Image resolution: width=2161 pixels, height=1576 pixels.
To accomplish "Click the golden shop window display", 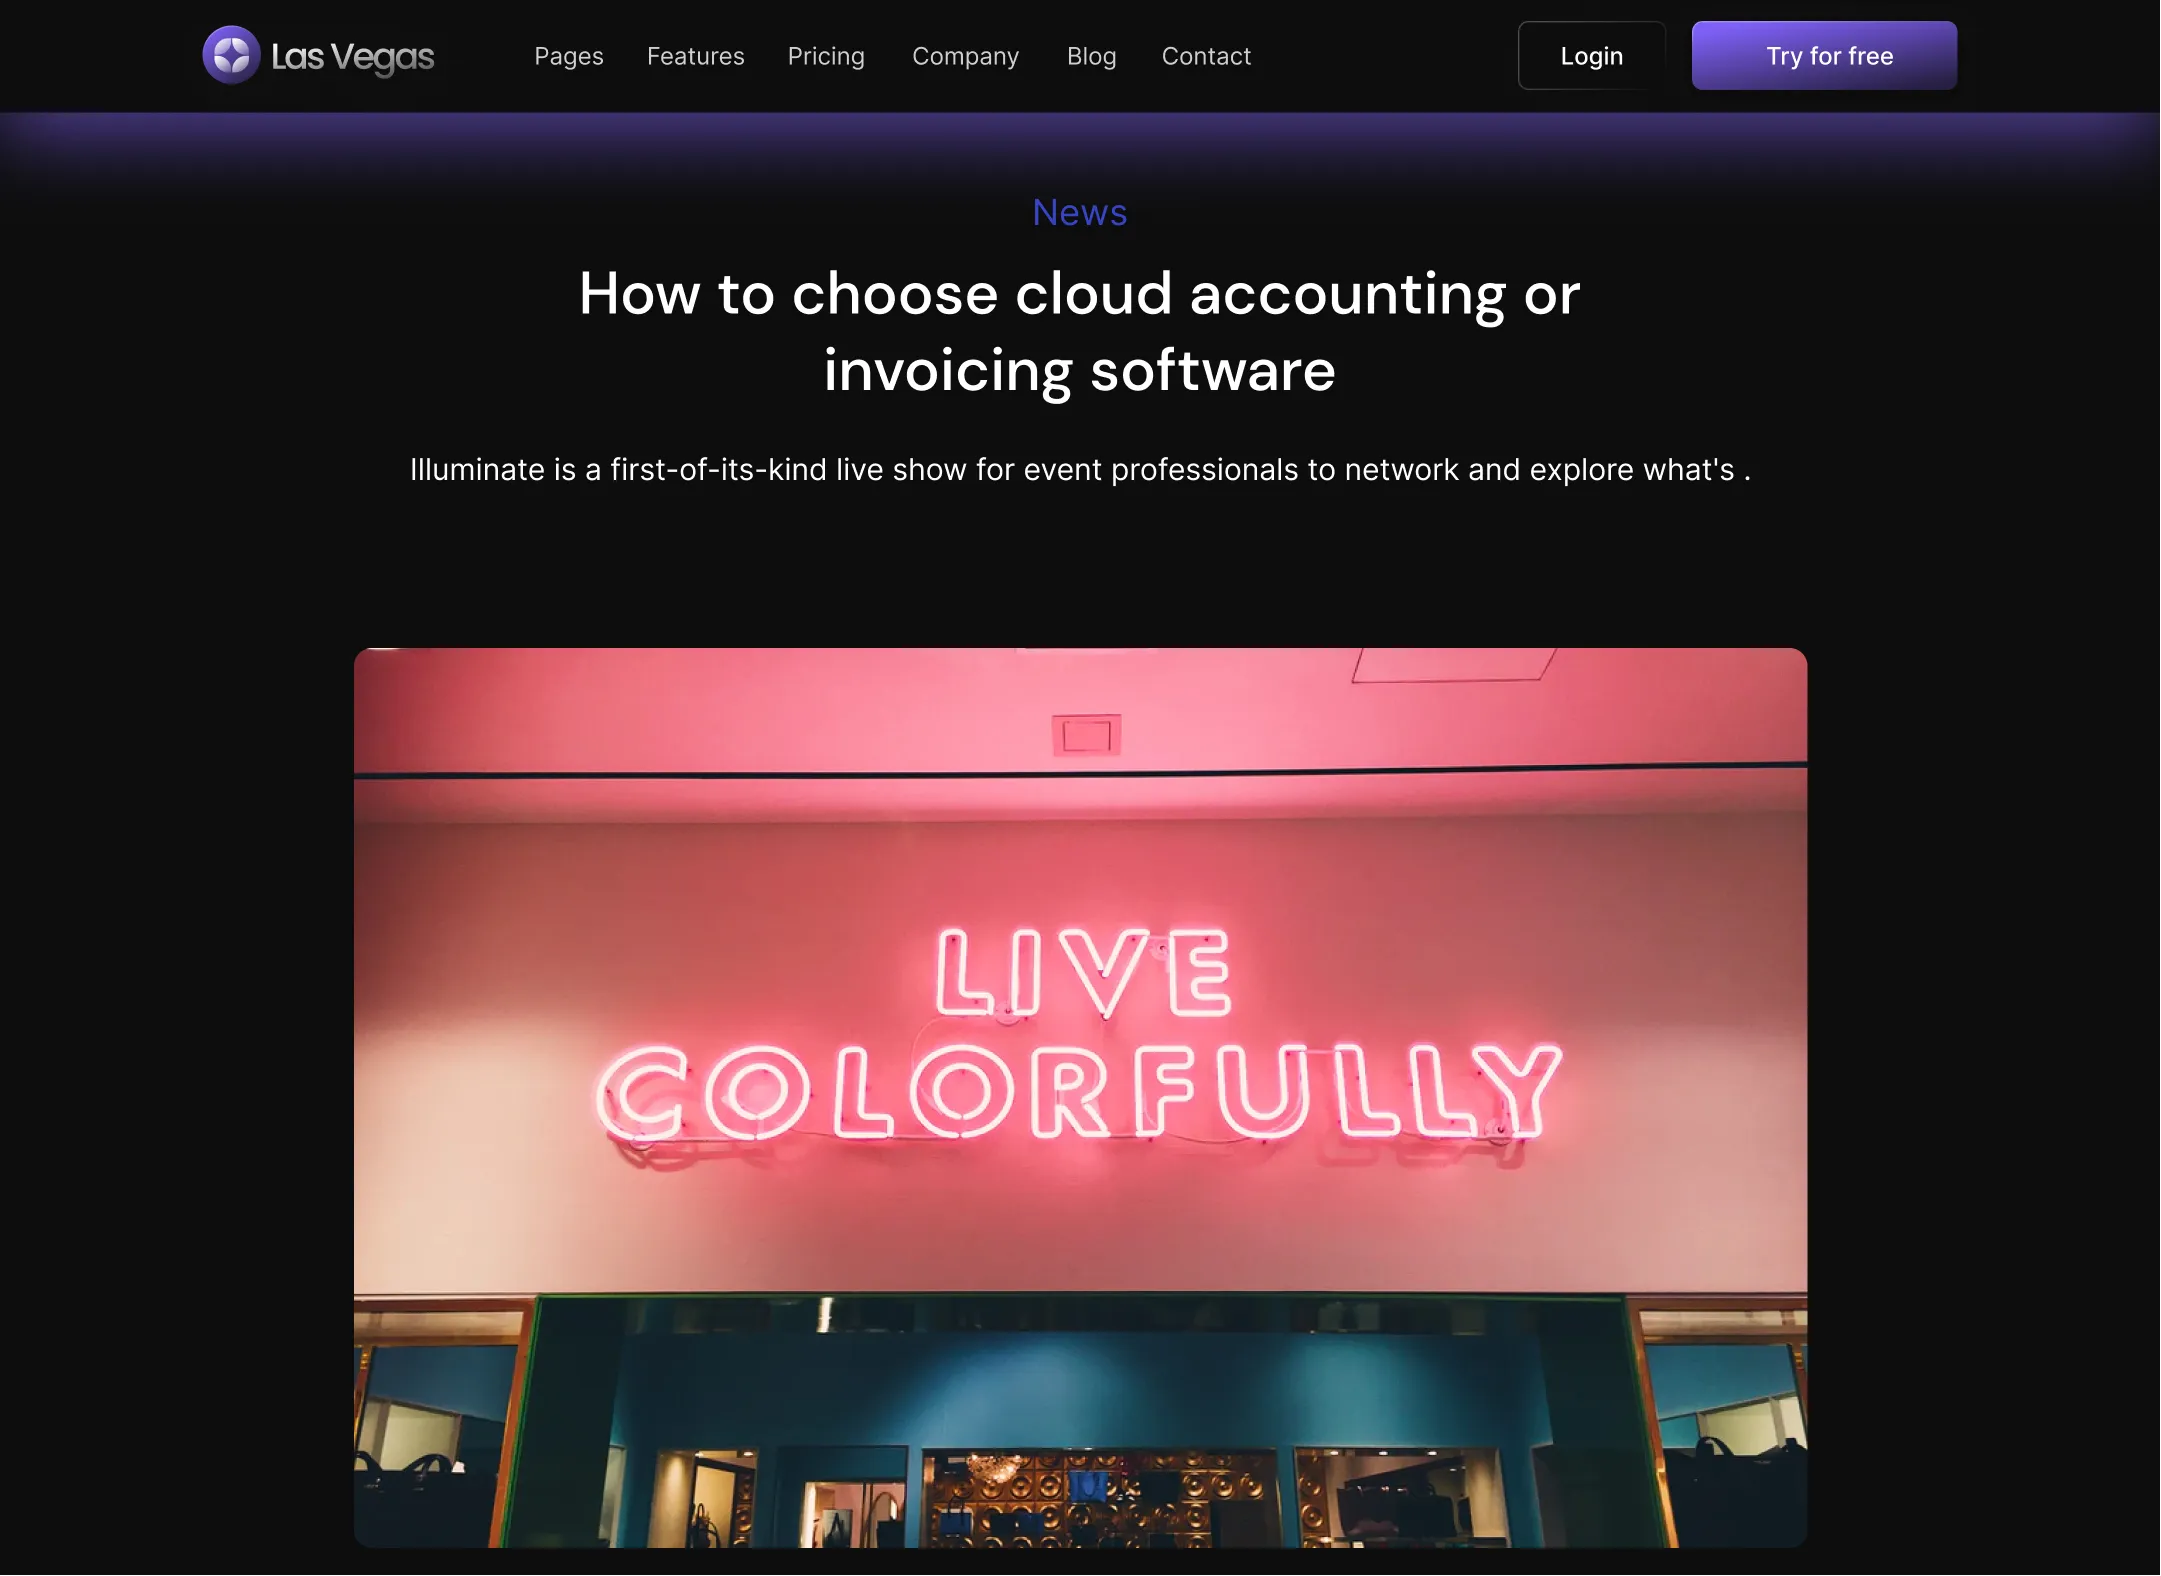I will [1100, 1498].
